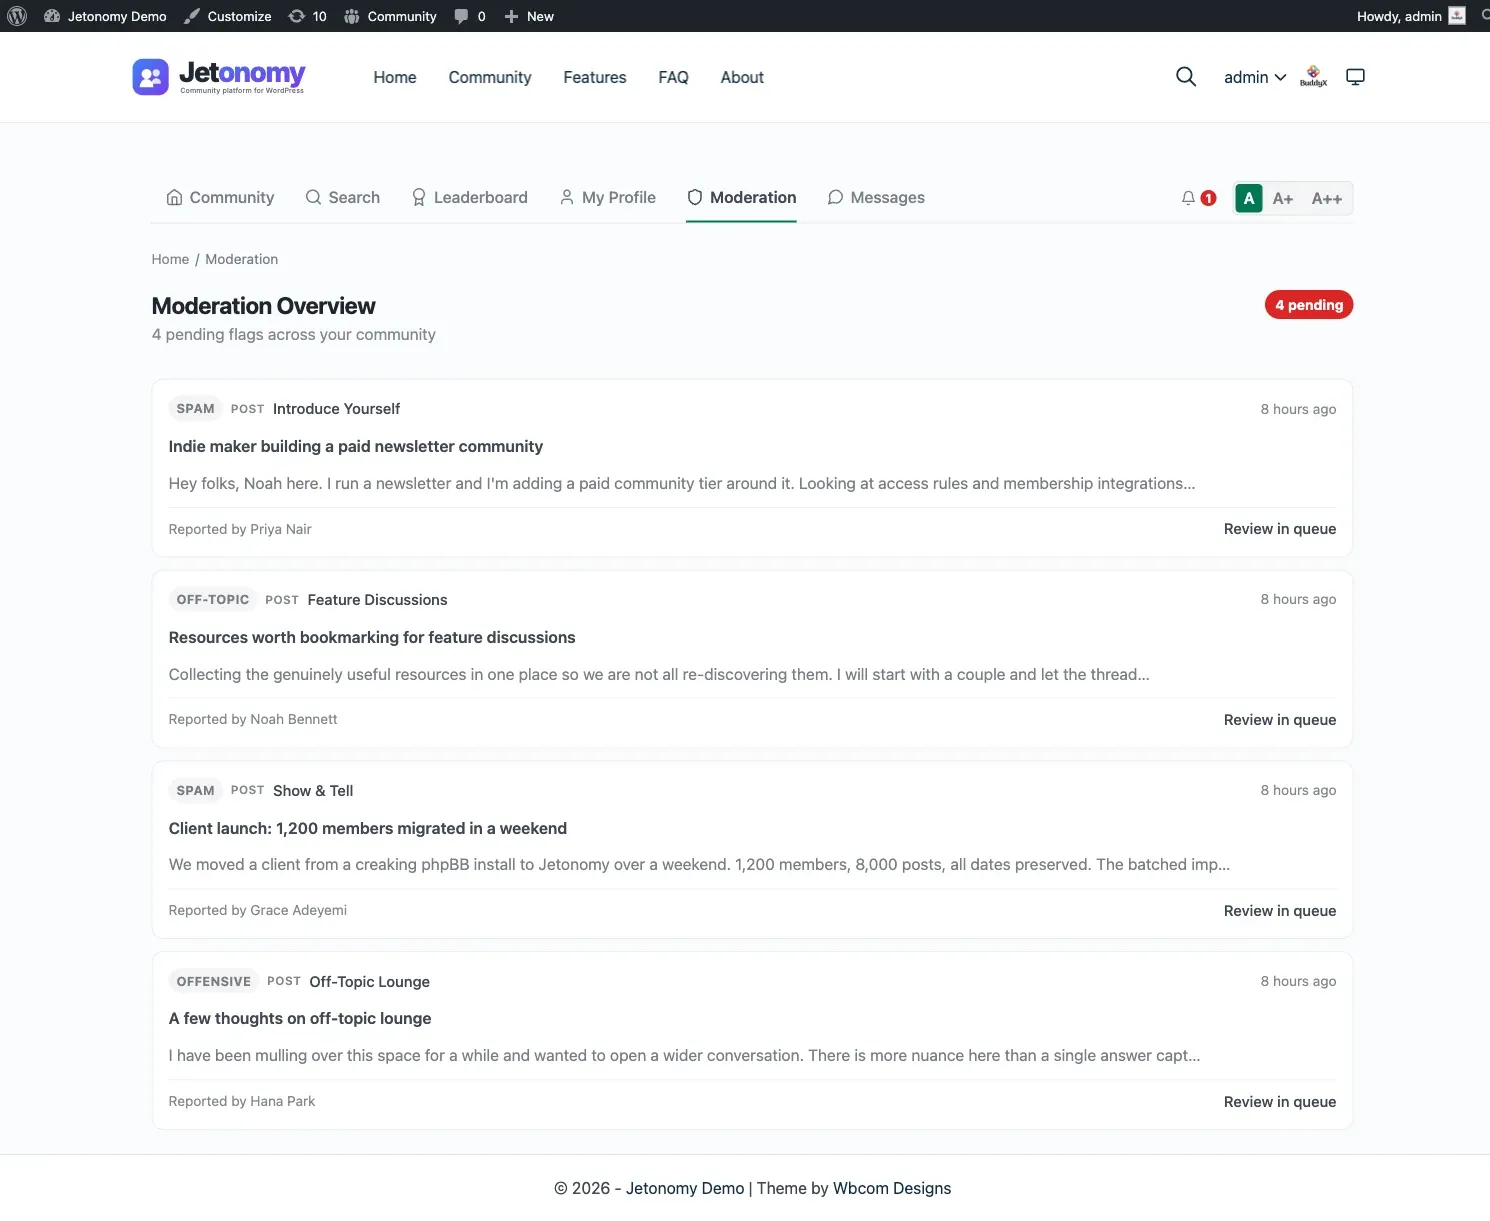Open the Jetonomy logo homepage link

(219, 77)
